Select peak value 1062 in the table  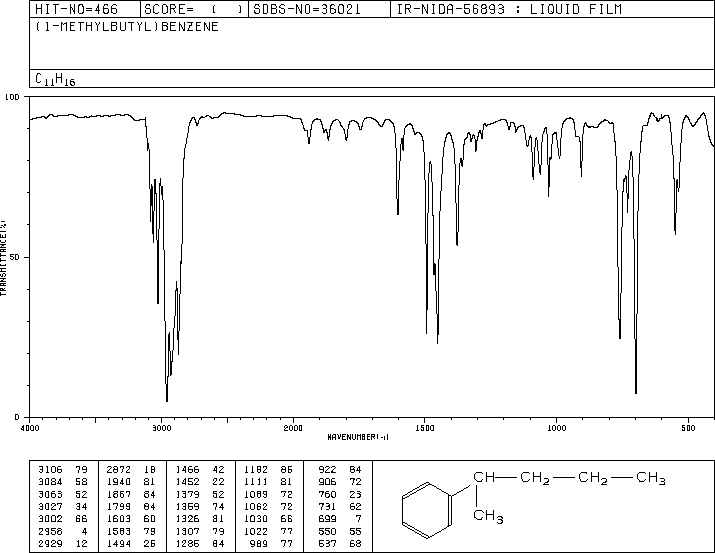point(255,506)
